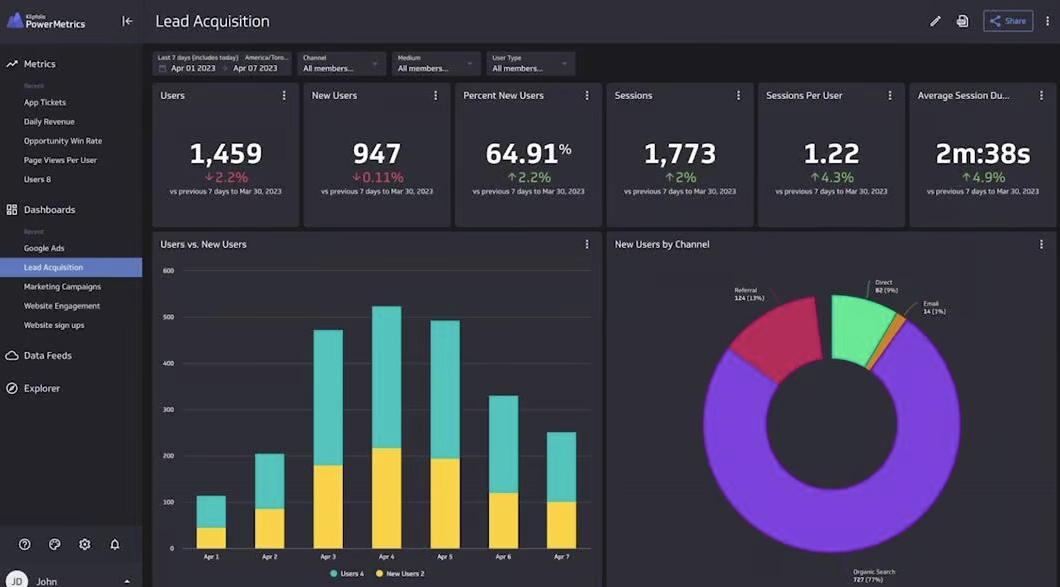The width and height of the screenshot is (1060, 587).
Task: Click the Share button
Action: coord(1007,20)
